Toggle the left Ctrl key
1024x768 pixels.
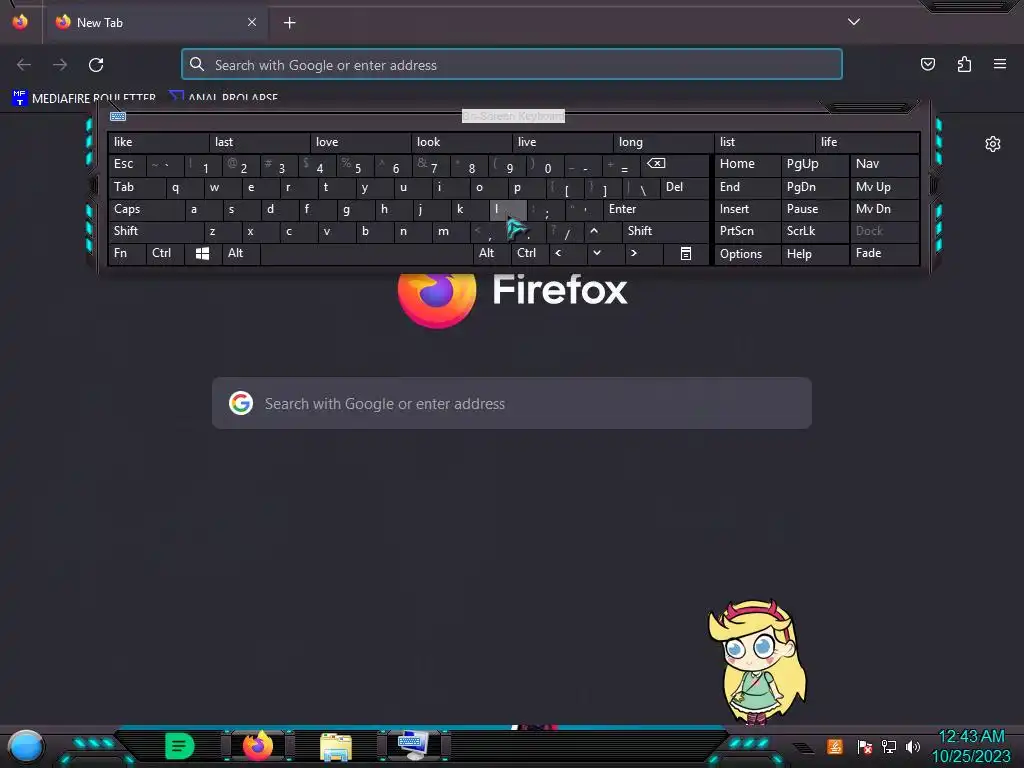[165, 253]
